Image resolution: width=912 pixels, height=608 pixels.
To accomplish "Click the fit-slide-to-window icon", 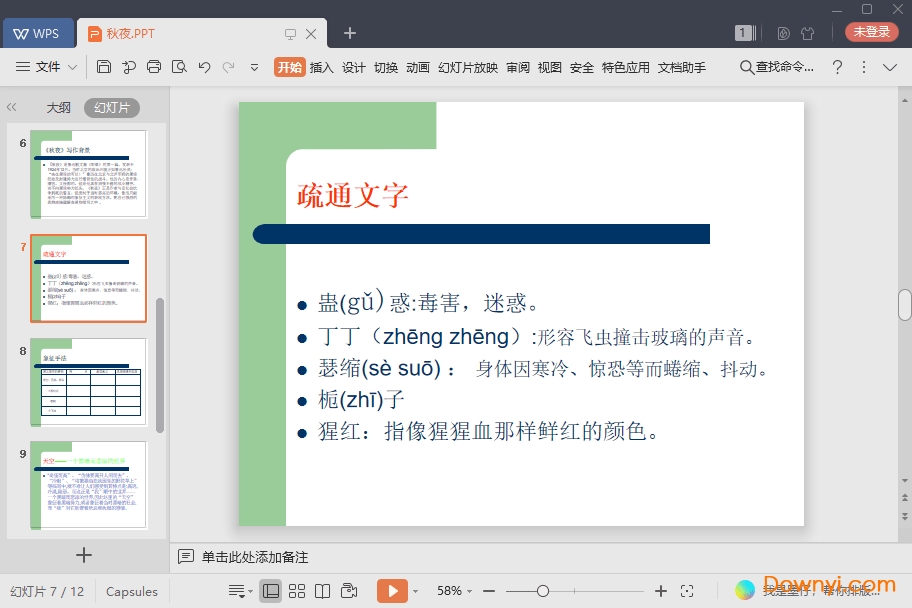I will pyautogui.click(x=687, y=591).
